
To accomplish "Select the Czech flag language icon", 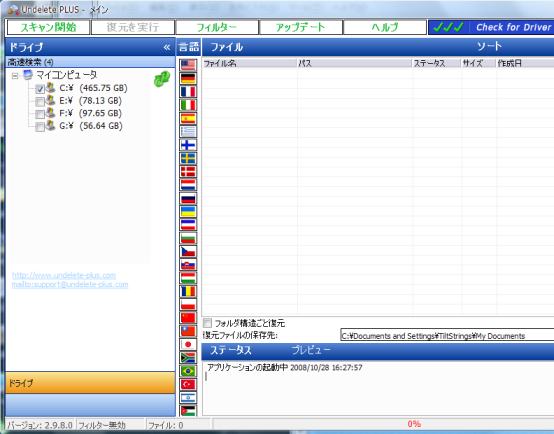I will coord(188,252).
